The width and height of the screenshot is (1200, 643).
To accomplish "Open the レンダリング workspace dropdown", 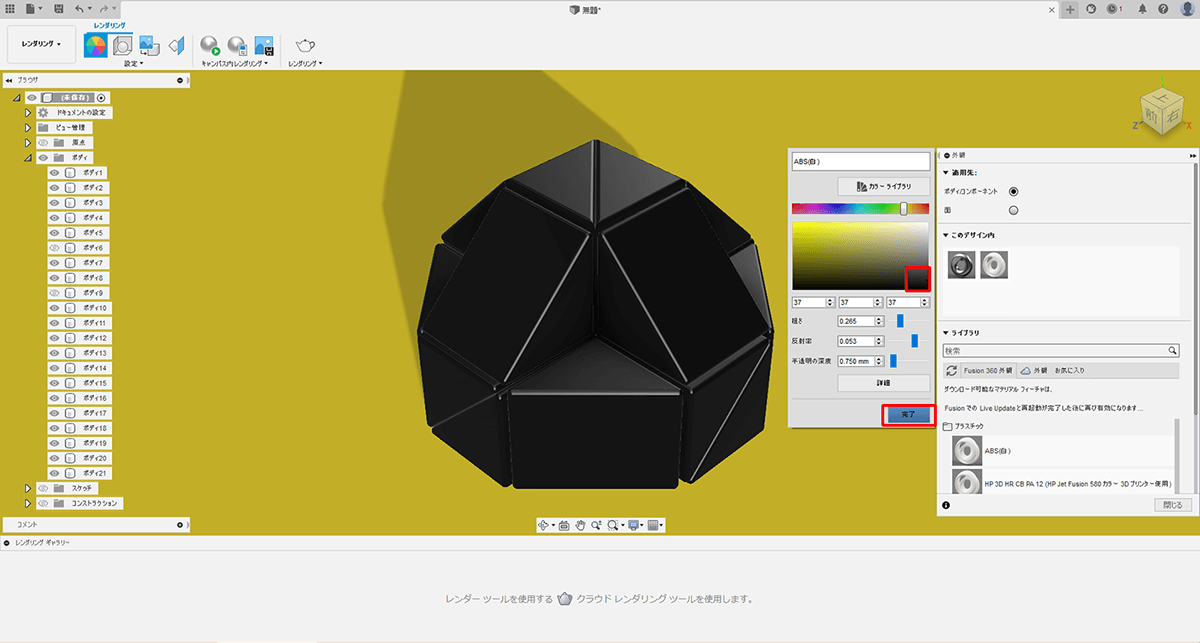I will tap(41, 44).
